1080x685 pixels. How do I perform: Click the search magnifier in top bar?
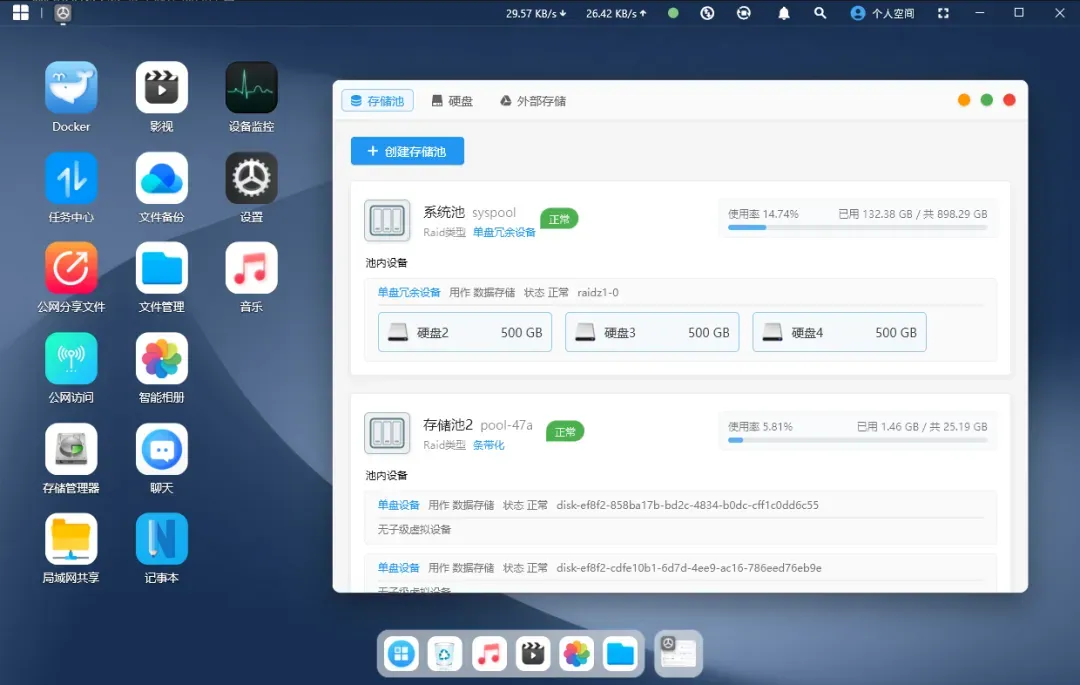click(820, 13)
